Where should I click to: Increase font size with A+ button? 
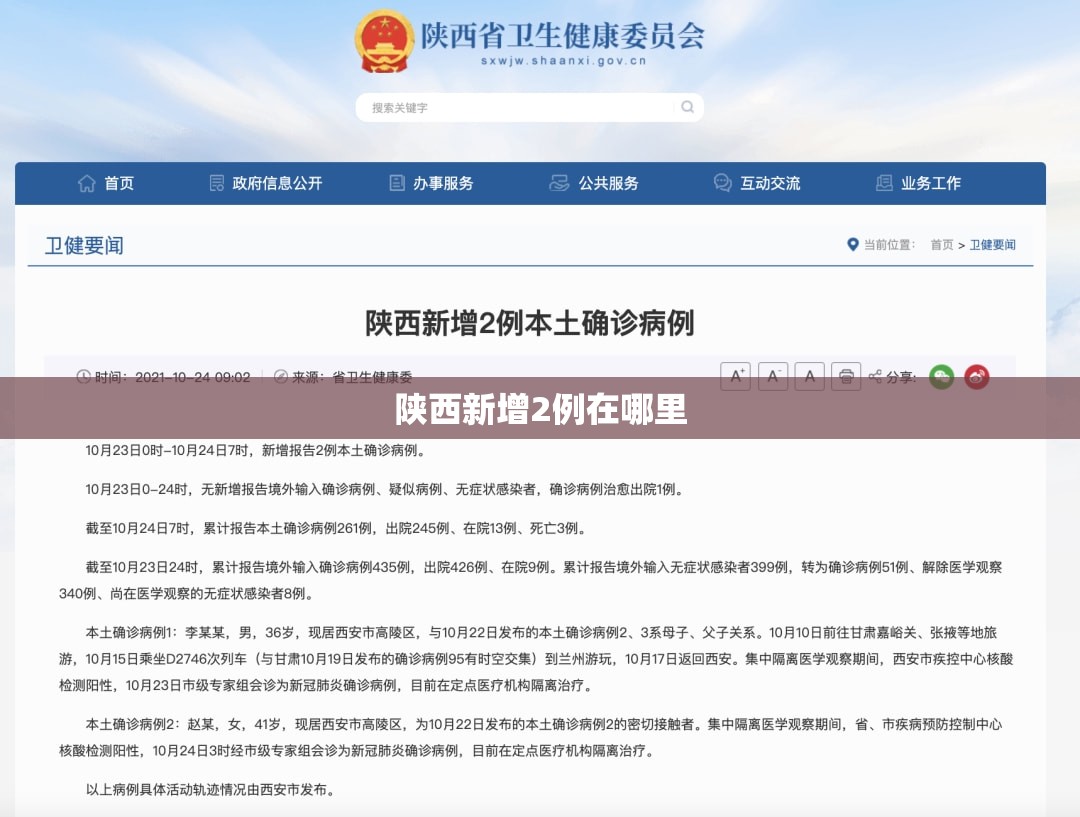tap(736, 376)
